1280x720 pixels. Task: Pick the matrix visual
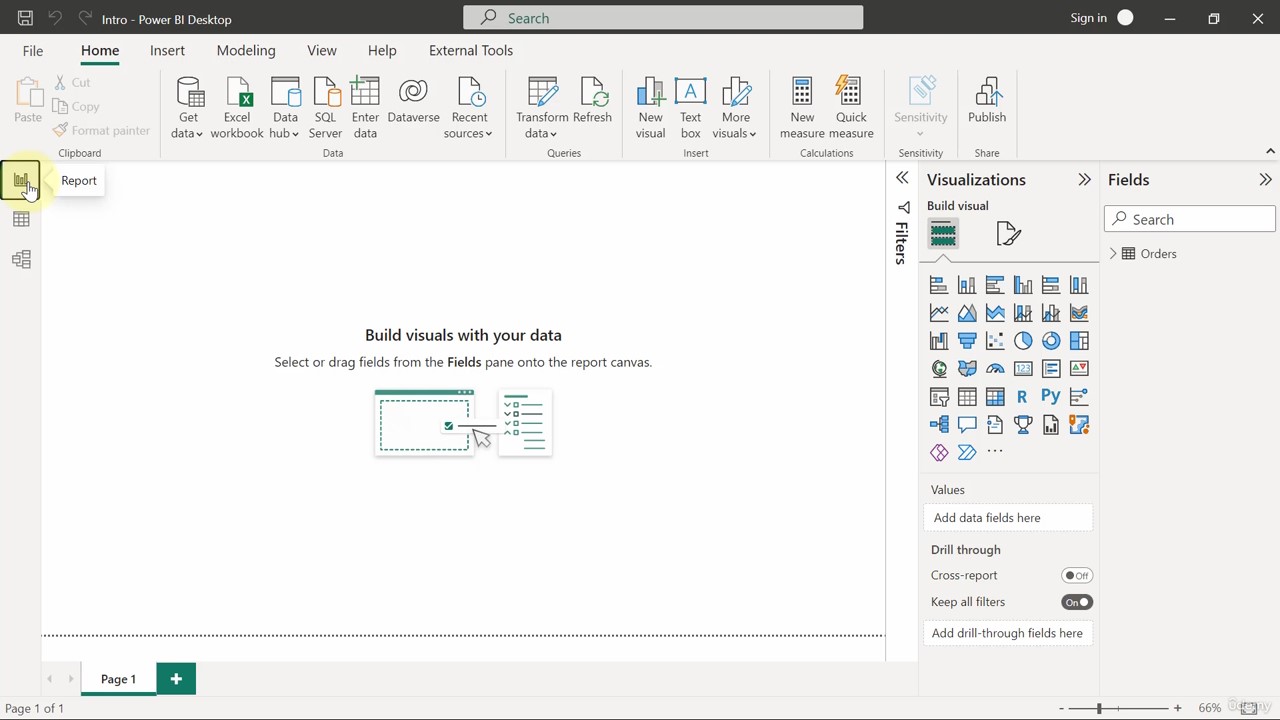tap(995, 397)
